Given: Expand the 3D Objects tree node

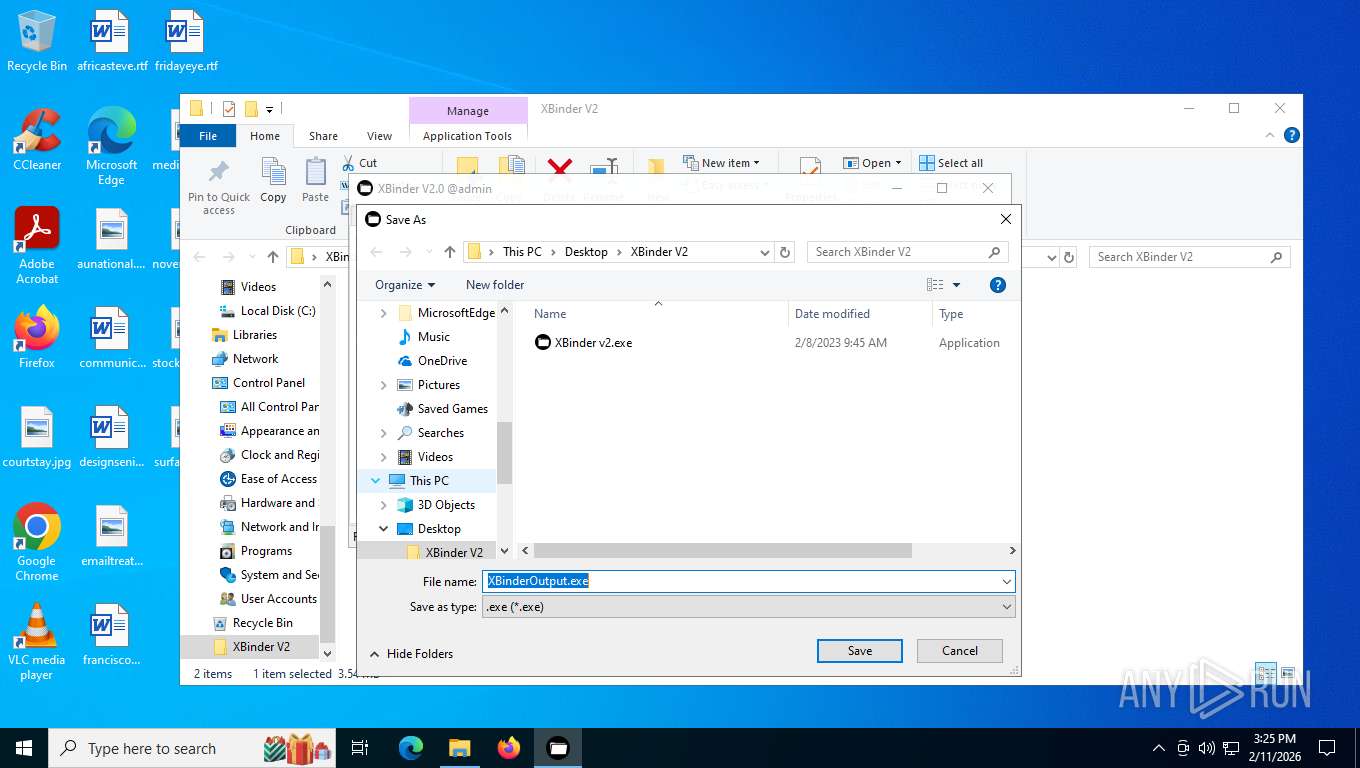Looking at the screenshot, I should coord(384,505).
